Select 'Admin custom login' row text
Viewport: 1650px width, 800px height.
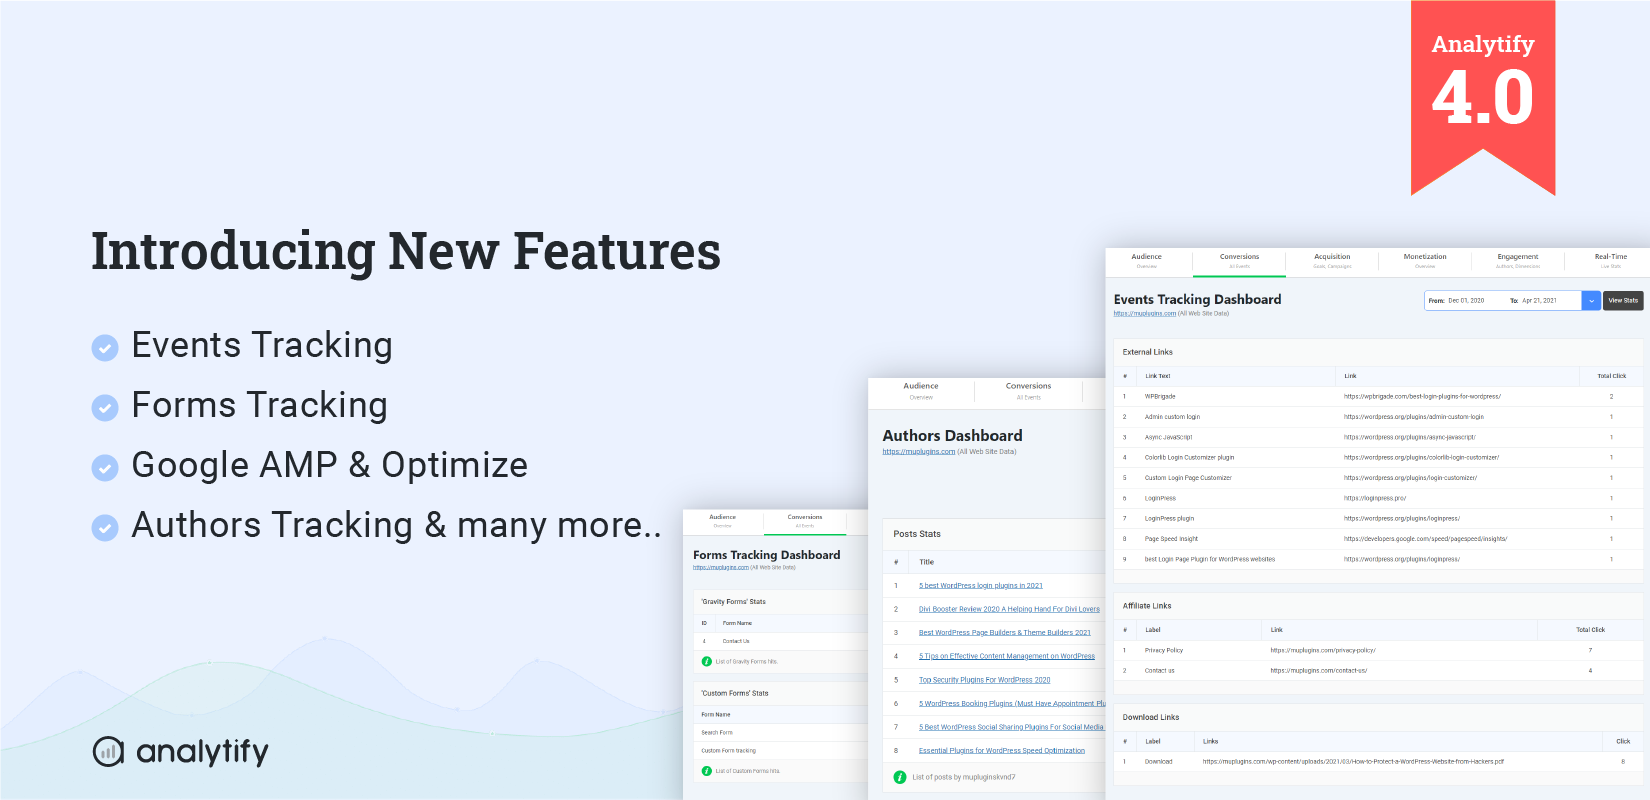[x=1172, y=417]
